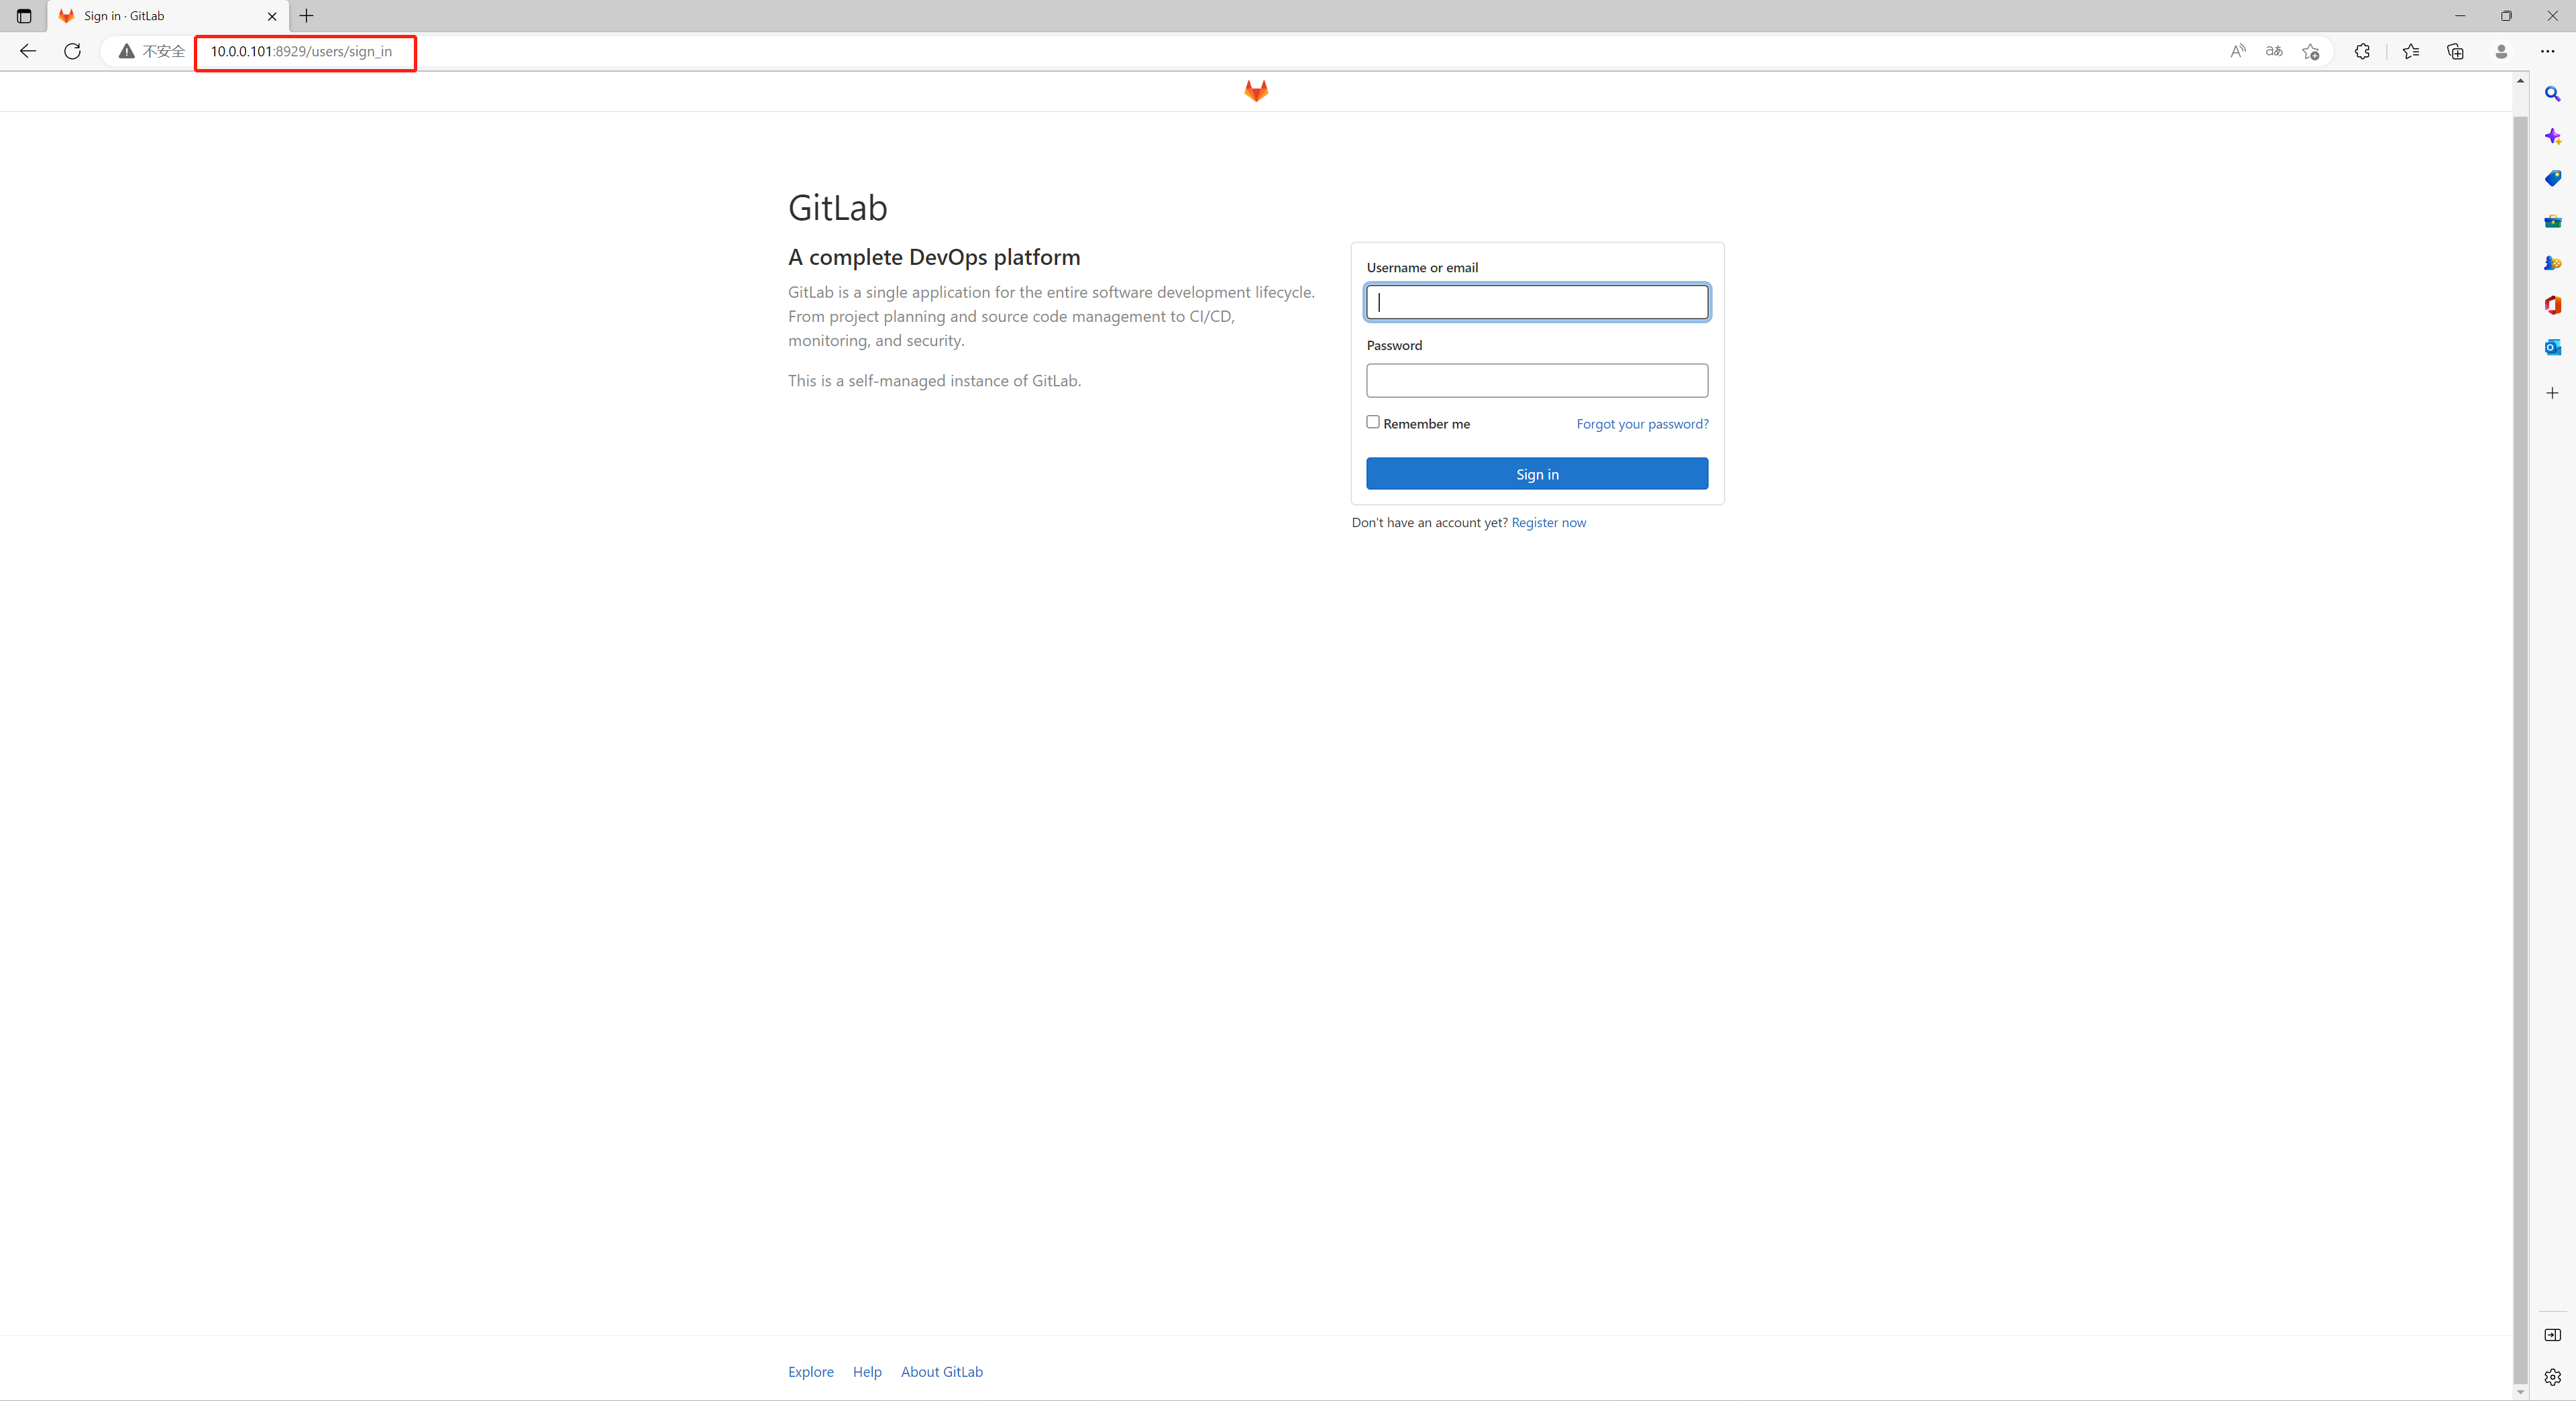Open the tab actions menu icon

click(x=24, y=16)
